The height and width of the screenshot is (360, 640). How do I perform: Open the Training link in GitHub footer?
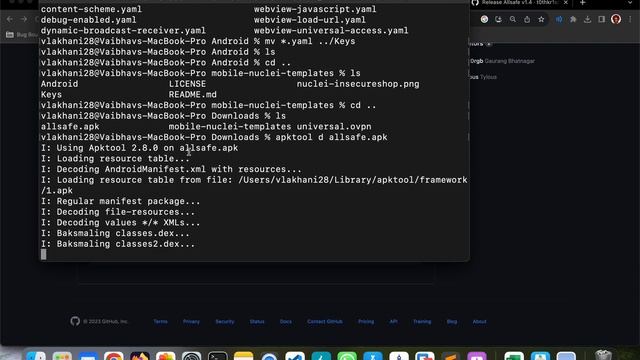(422, 322)
